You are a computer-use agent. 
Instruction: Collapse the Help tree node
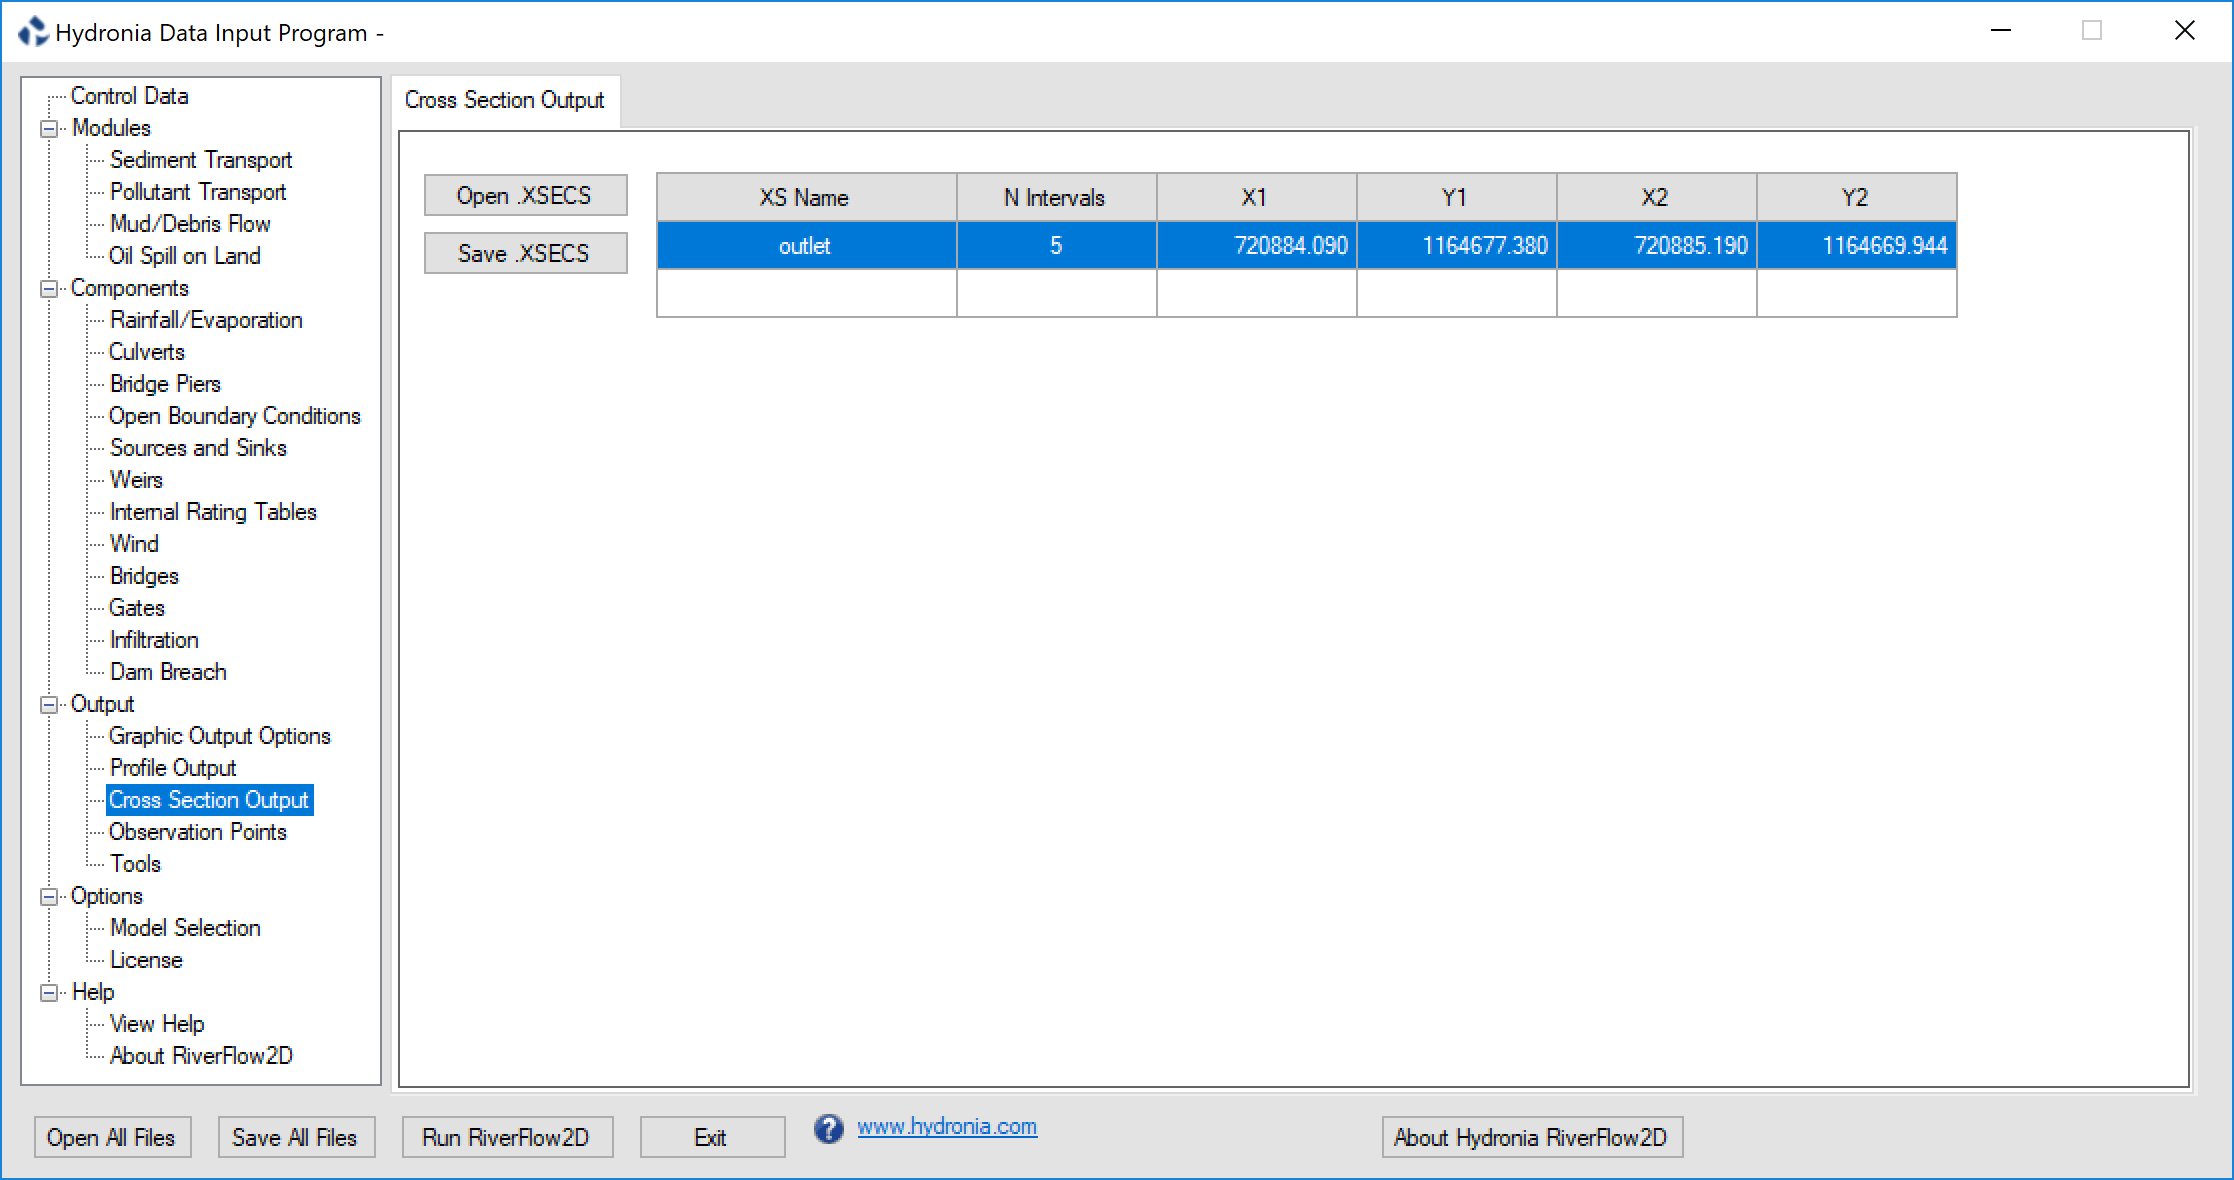click(48, 993)
